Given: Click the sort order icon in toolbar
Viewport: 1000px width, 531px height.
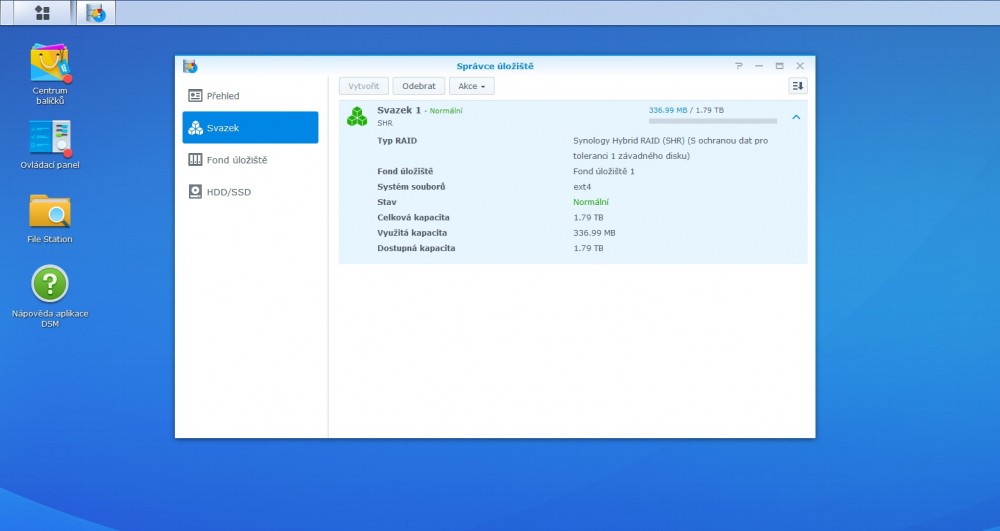Looking at the screenshot, I should [797, 86].
